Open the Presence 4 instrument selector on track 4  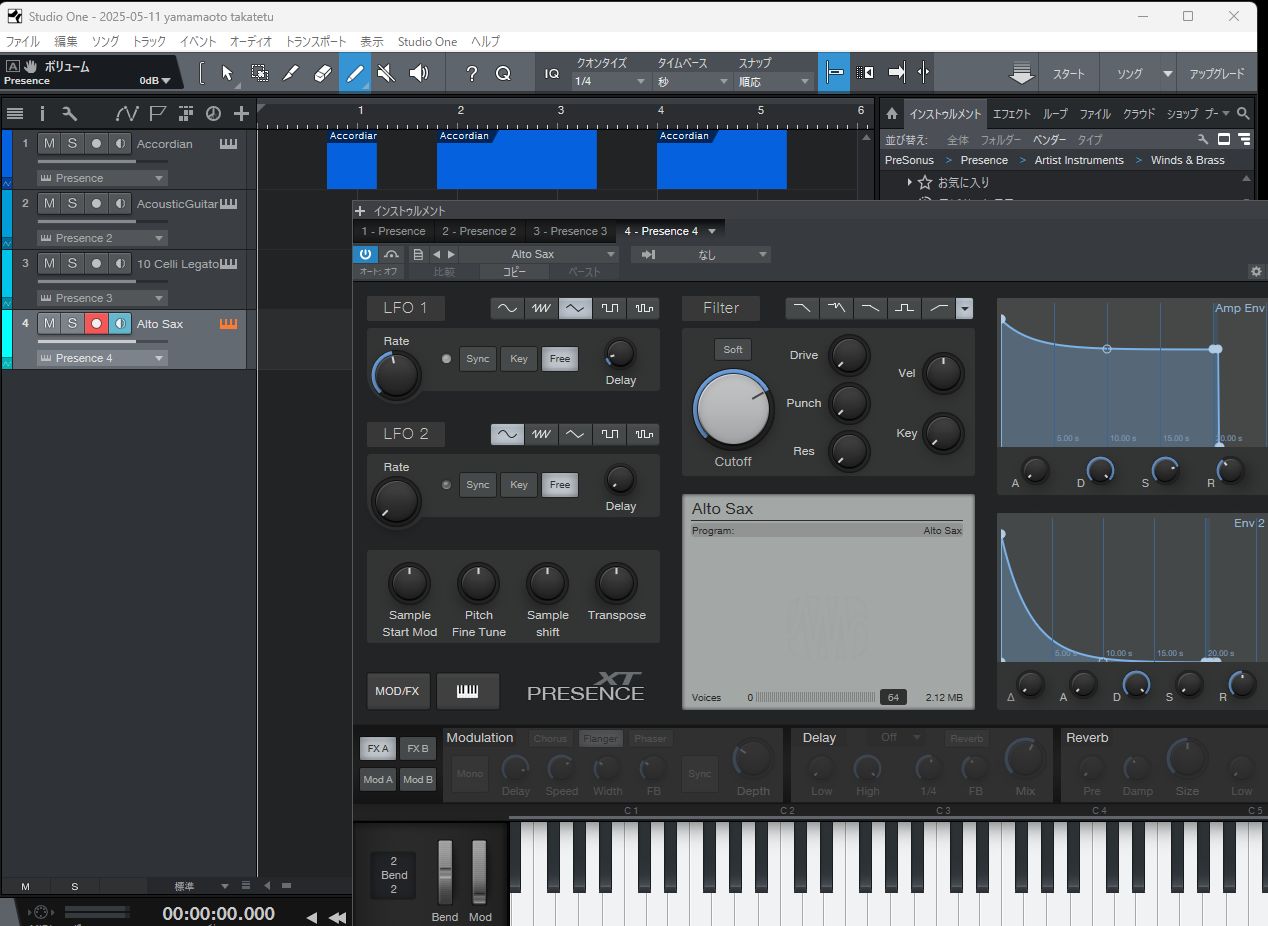tap(102, 358)
